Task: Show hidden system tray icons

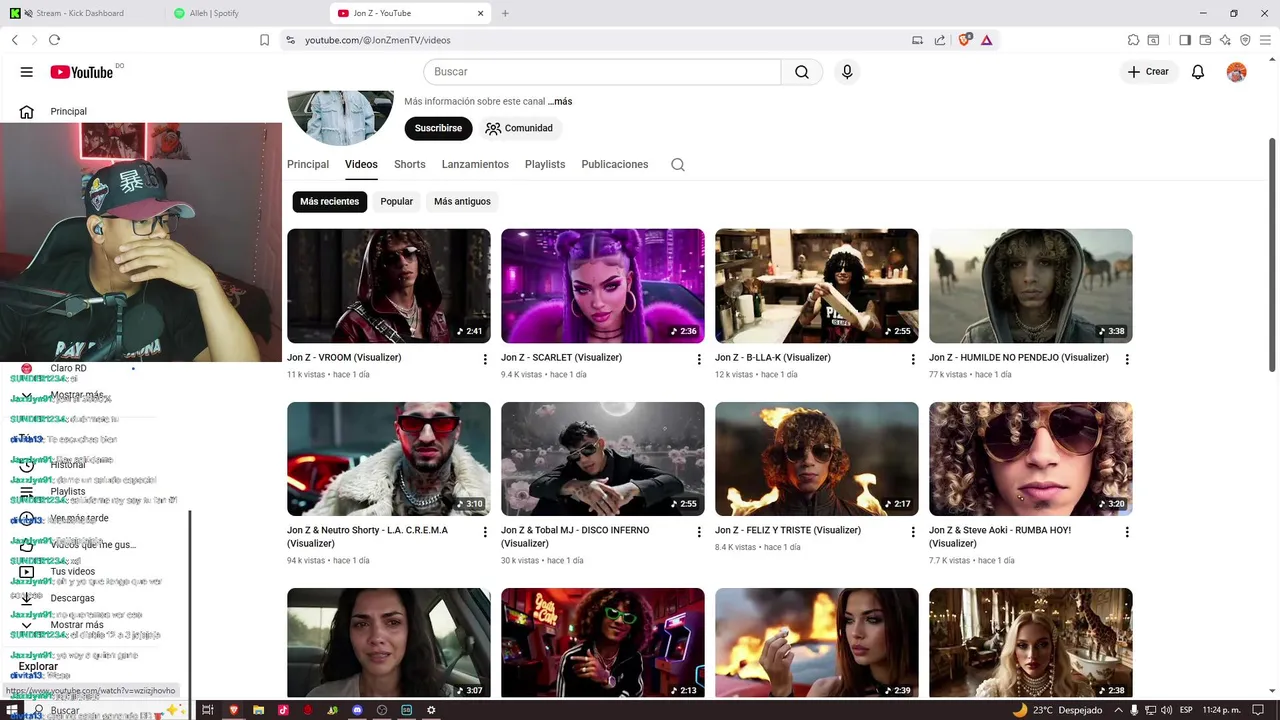Action: [x=1118, y=710]
